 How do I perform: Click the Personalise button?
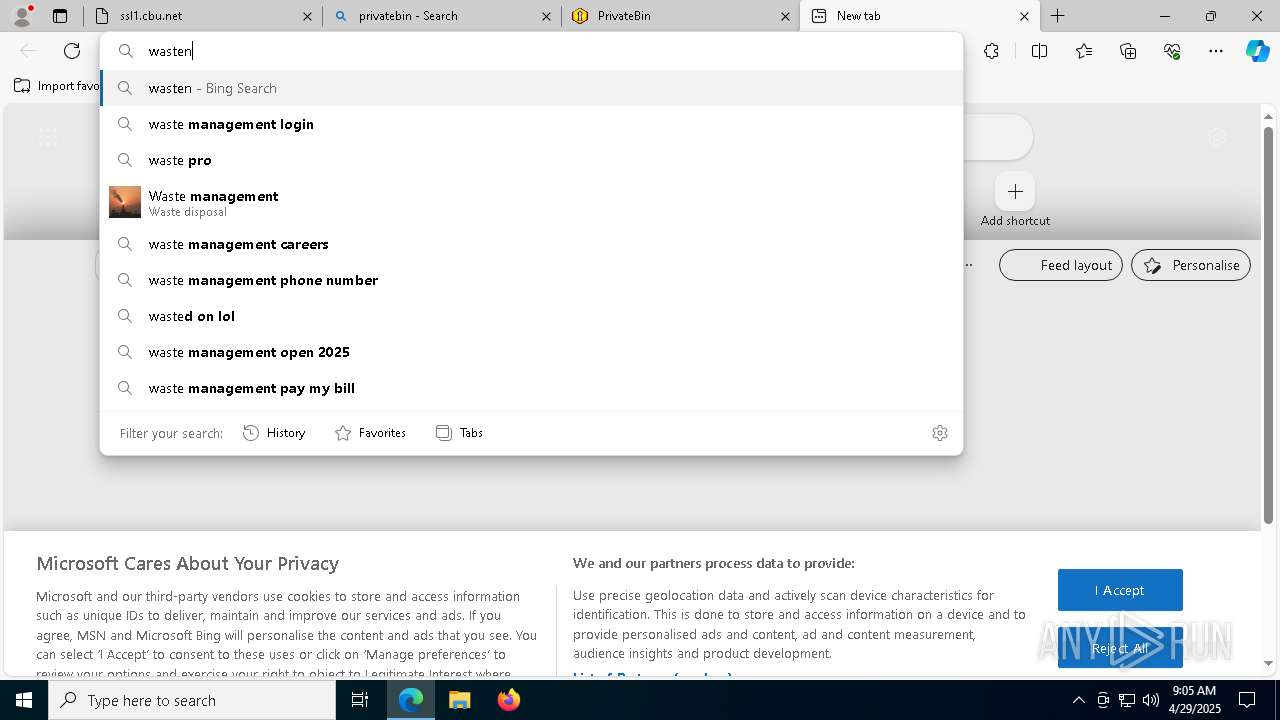pos(1191,265)
